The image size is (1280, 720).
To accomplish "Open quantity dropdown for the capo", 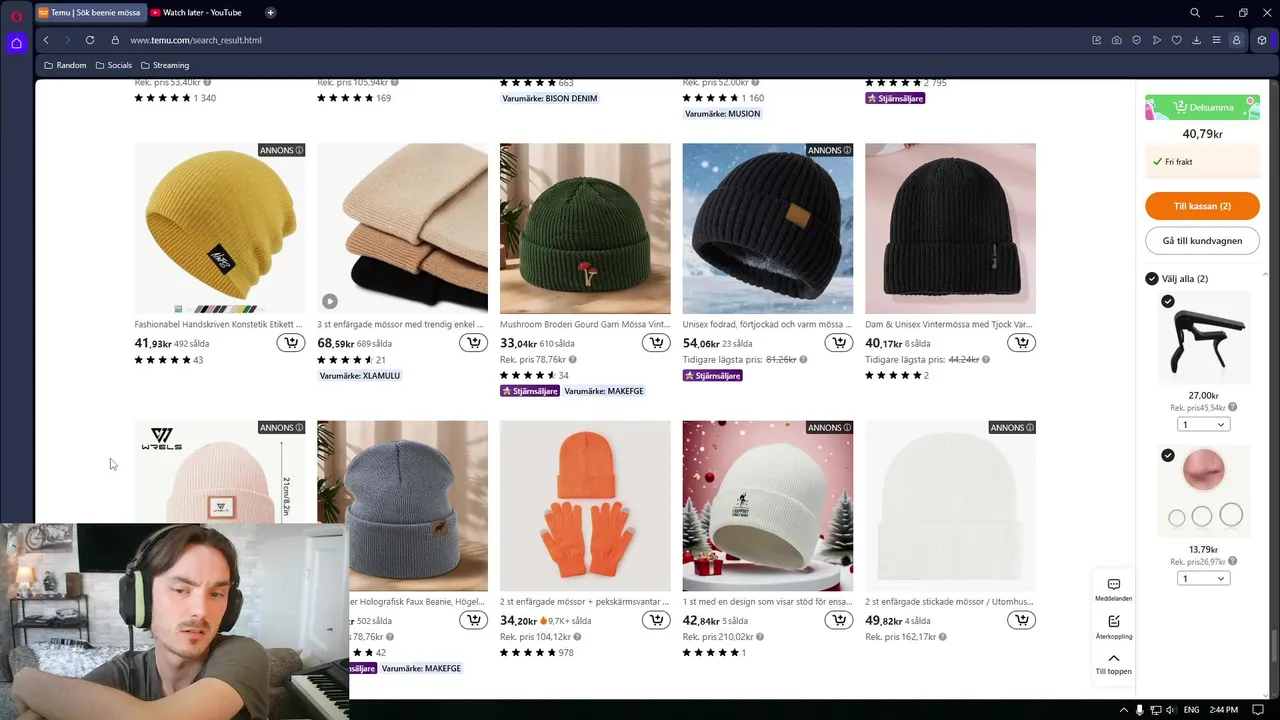I will click(x=1203, y=425).
